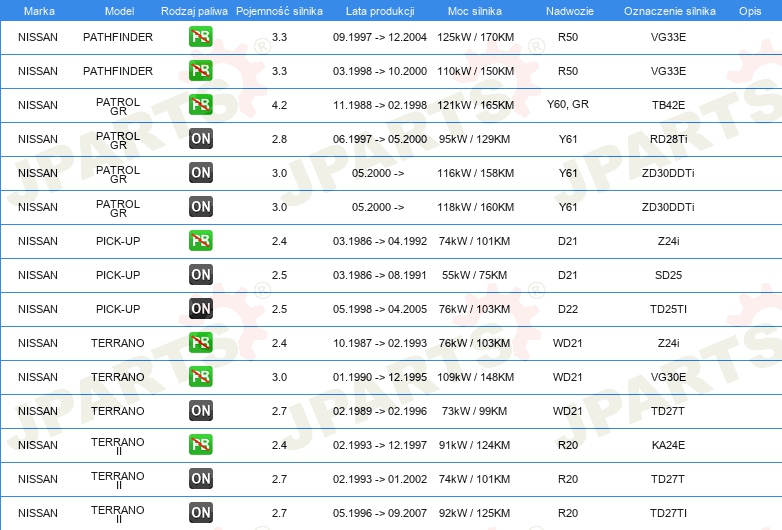Viewport: 782px width, 530px height.
Task: Click the 10.1987 -> 02.1993 production years cell
Action: [378, 343]
